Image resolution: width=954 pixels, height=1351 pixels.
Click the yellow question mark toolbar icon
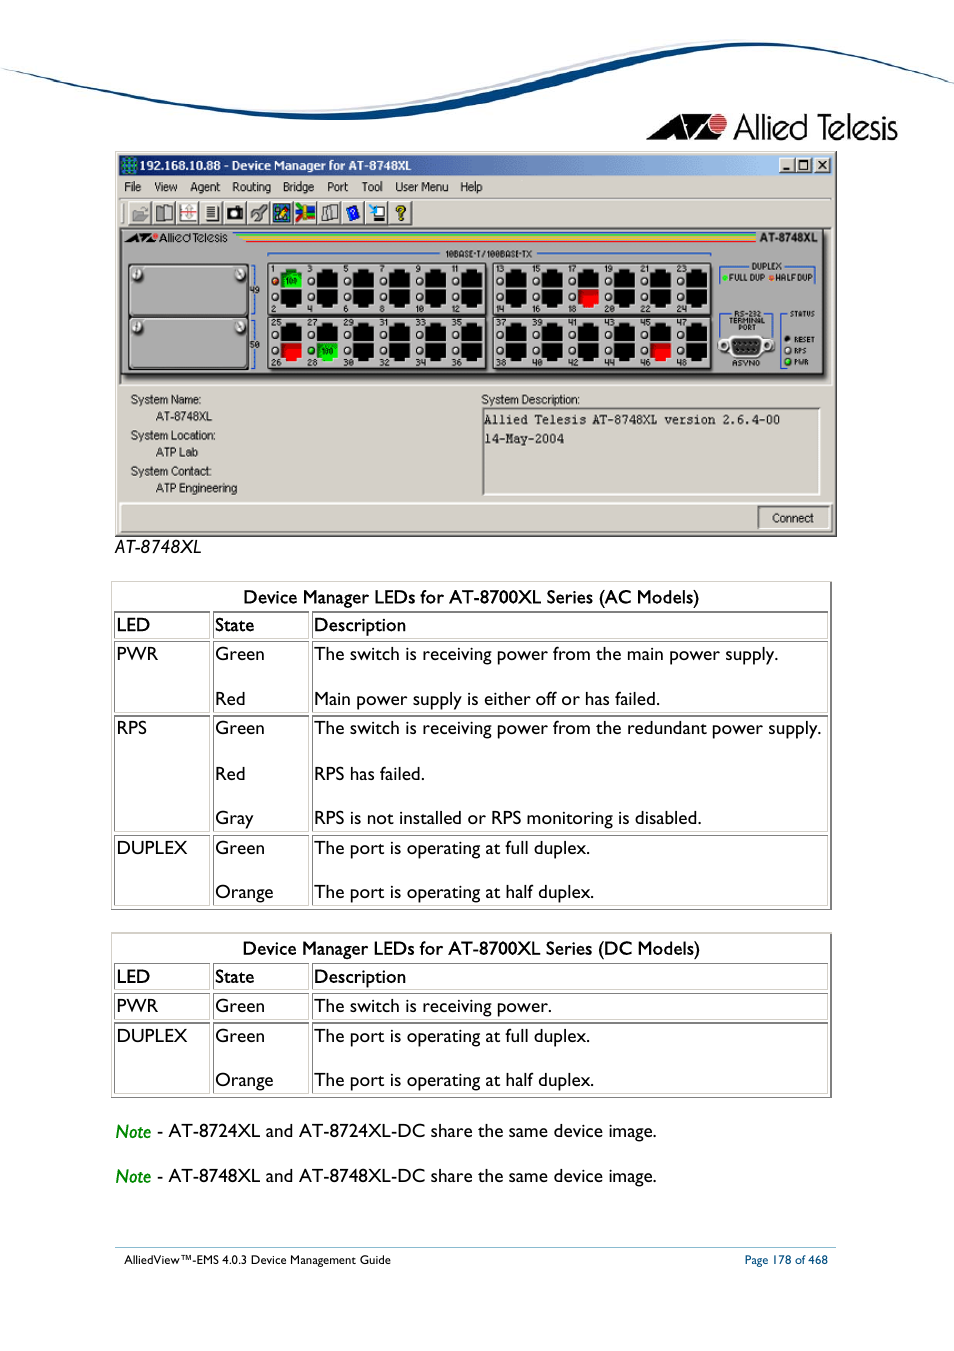pyautogui.click(x=401, y=213)
